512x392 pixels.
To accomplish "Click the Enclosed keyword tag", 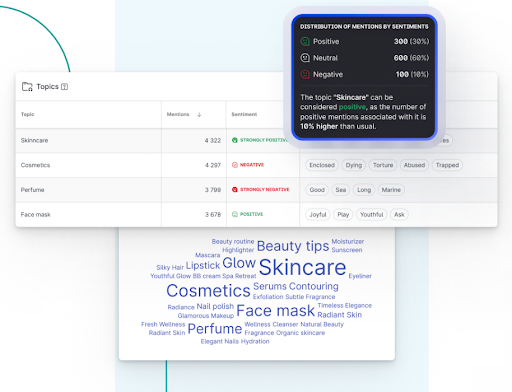I will click(322, 165).
